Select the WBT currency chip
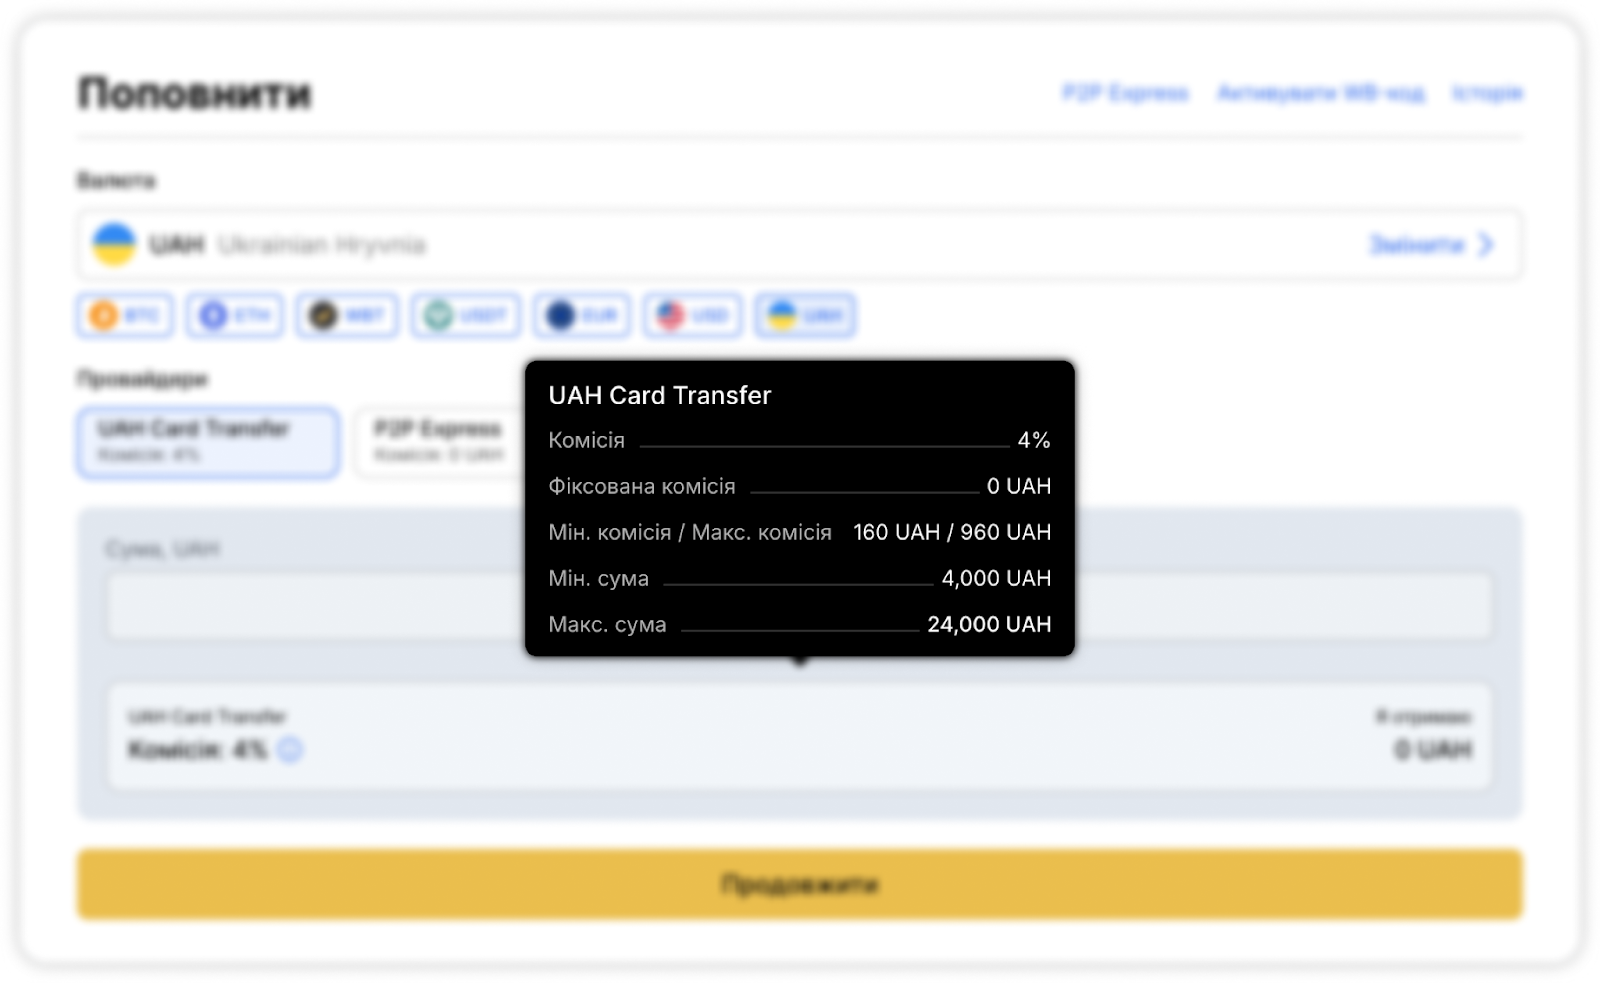 347,316
